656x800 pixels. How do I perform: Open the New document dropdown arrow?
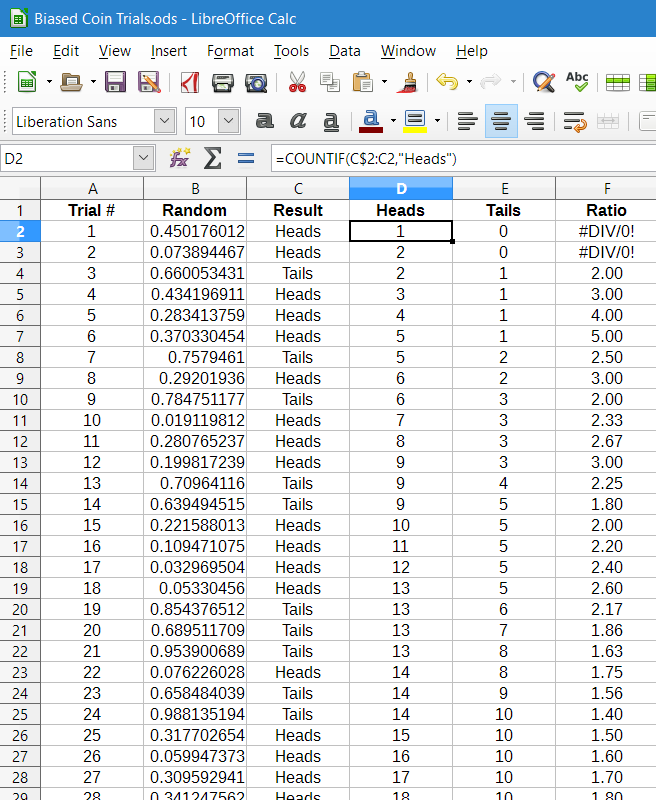pos(49,82)
